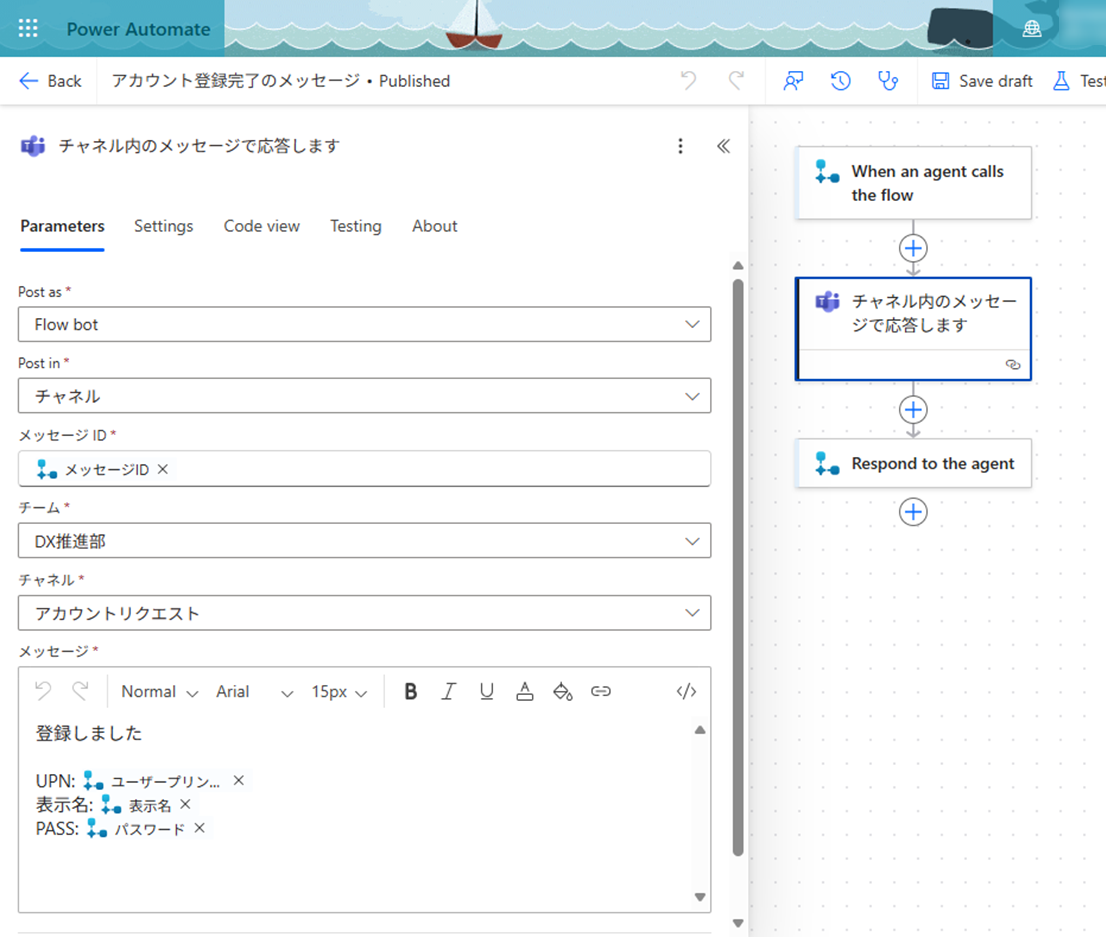This screenshot has height=937, width=1106.
Task: Click the connection link icon on Teams card
Action: [x=1013, y=365]
